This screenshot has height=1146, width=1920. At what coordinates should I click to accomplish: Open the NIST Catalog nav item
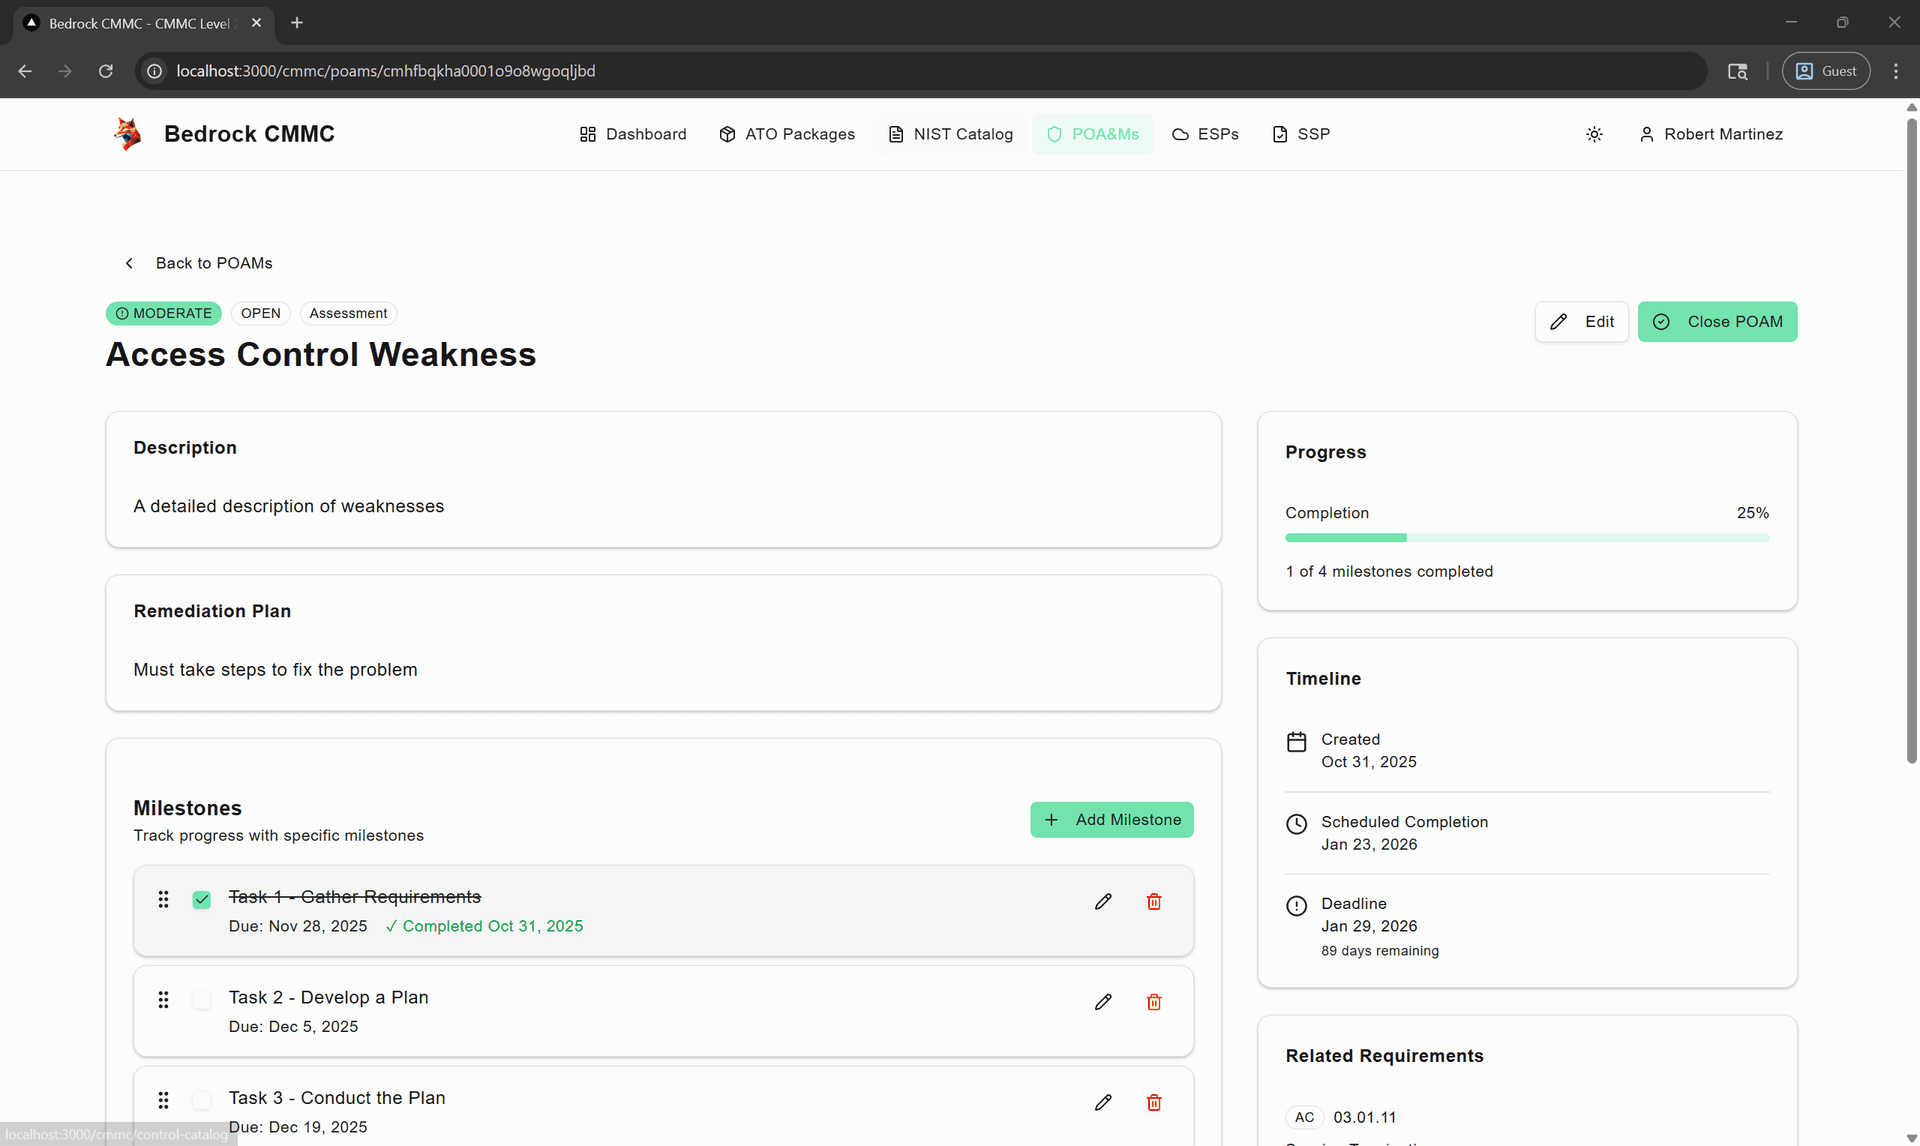[950, 134]
